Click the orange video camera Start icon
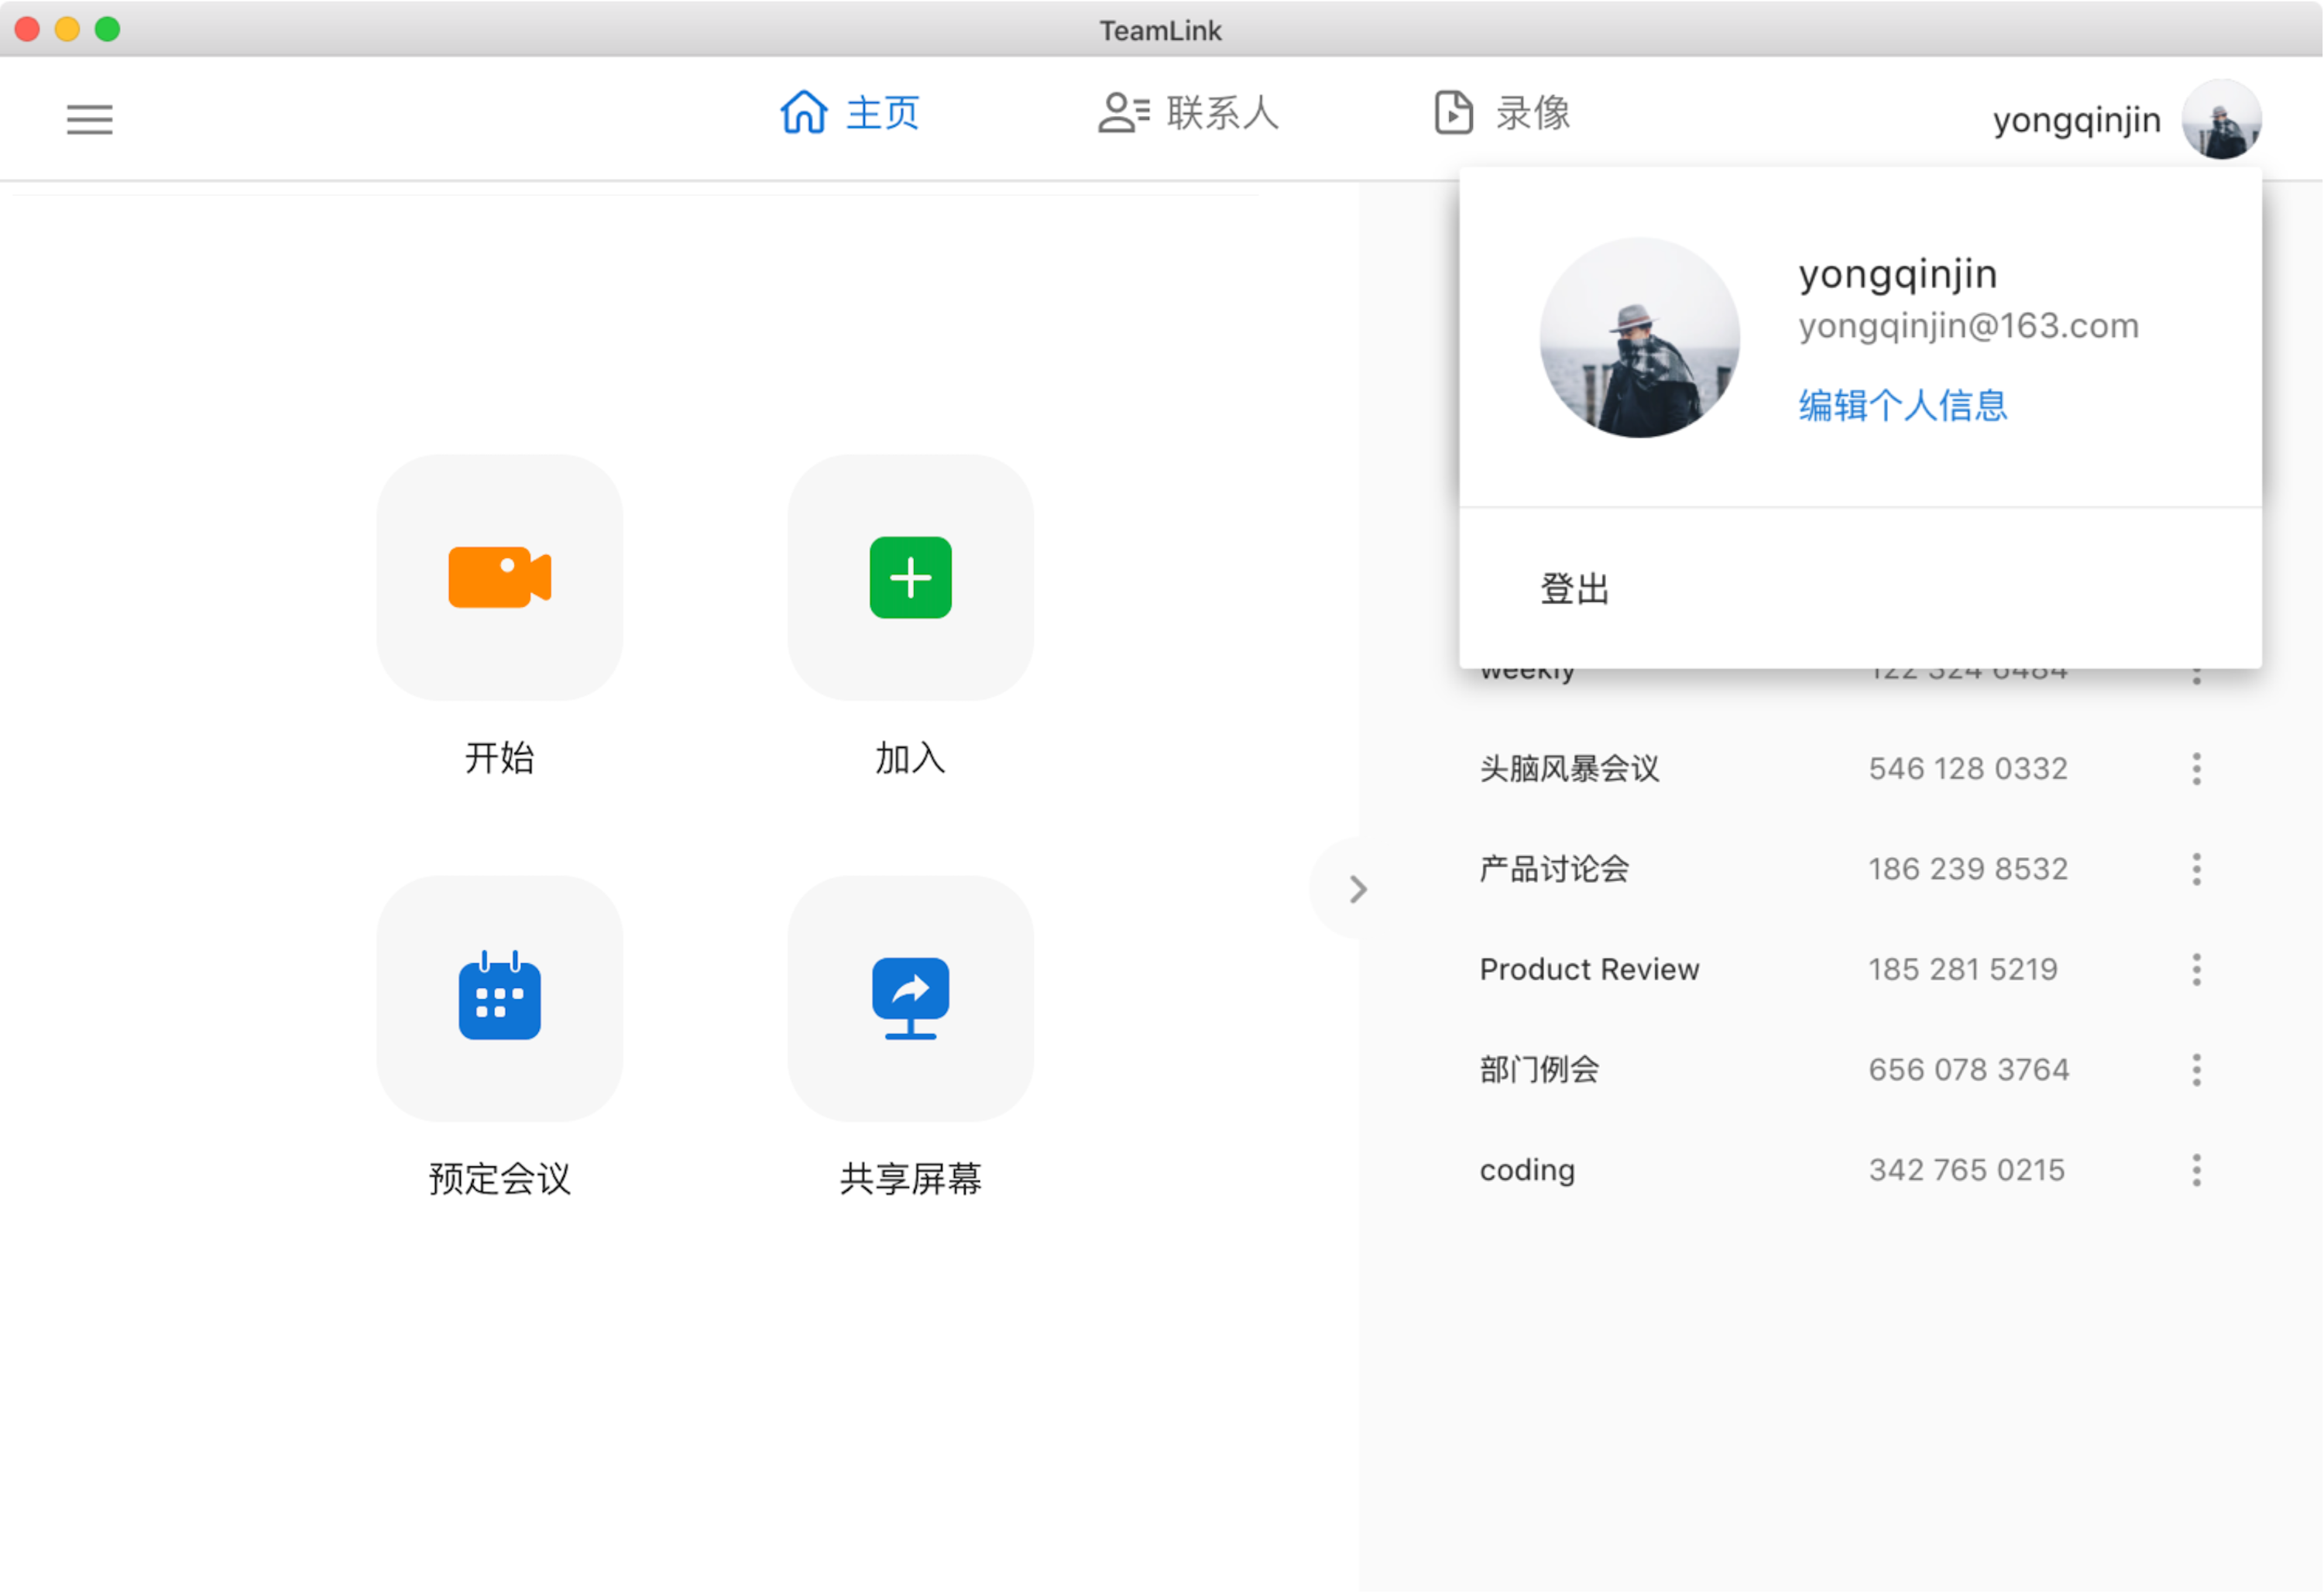2324x1592 pixels. (499, 577)
